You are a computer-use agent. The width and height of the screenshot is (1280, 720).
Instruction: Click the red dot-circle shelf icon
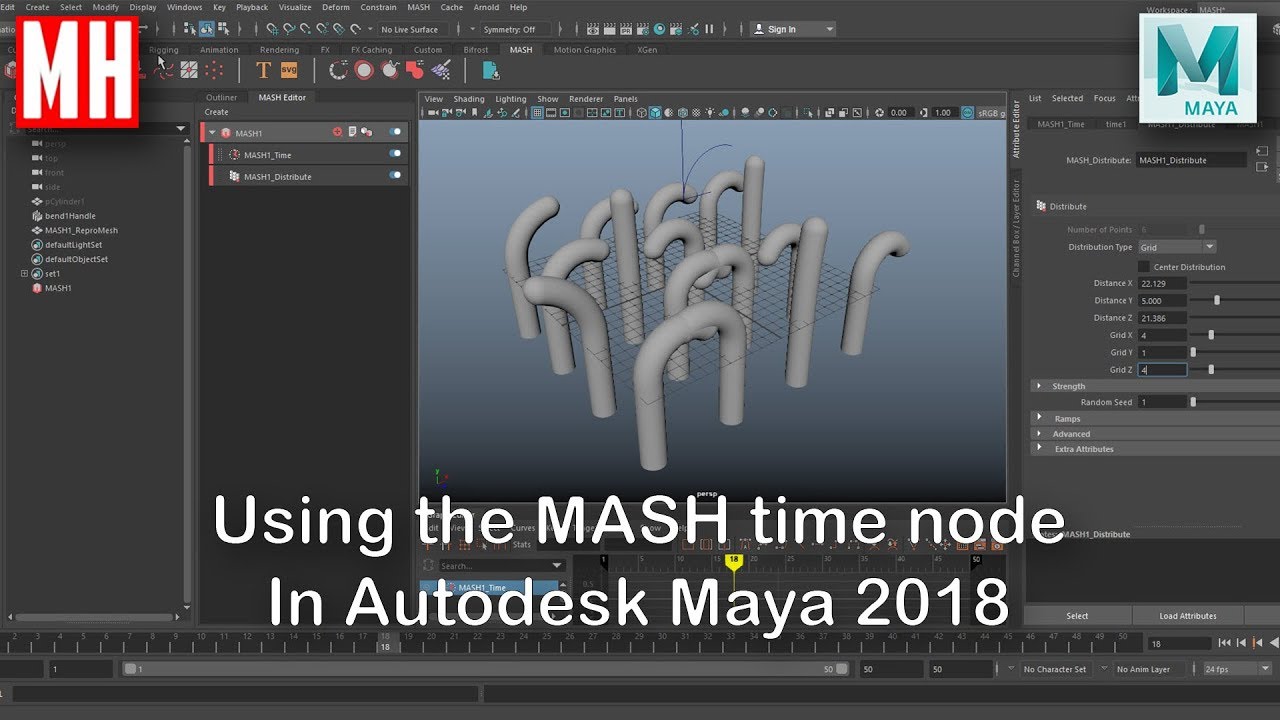pyautogui.click(x=214, y=70)
